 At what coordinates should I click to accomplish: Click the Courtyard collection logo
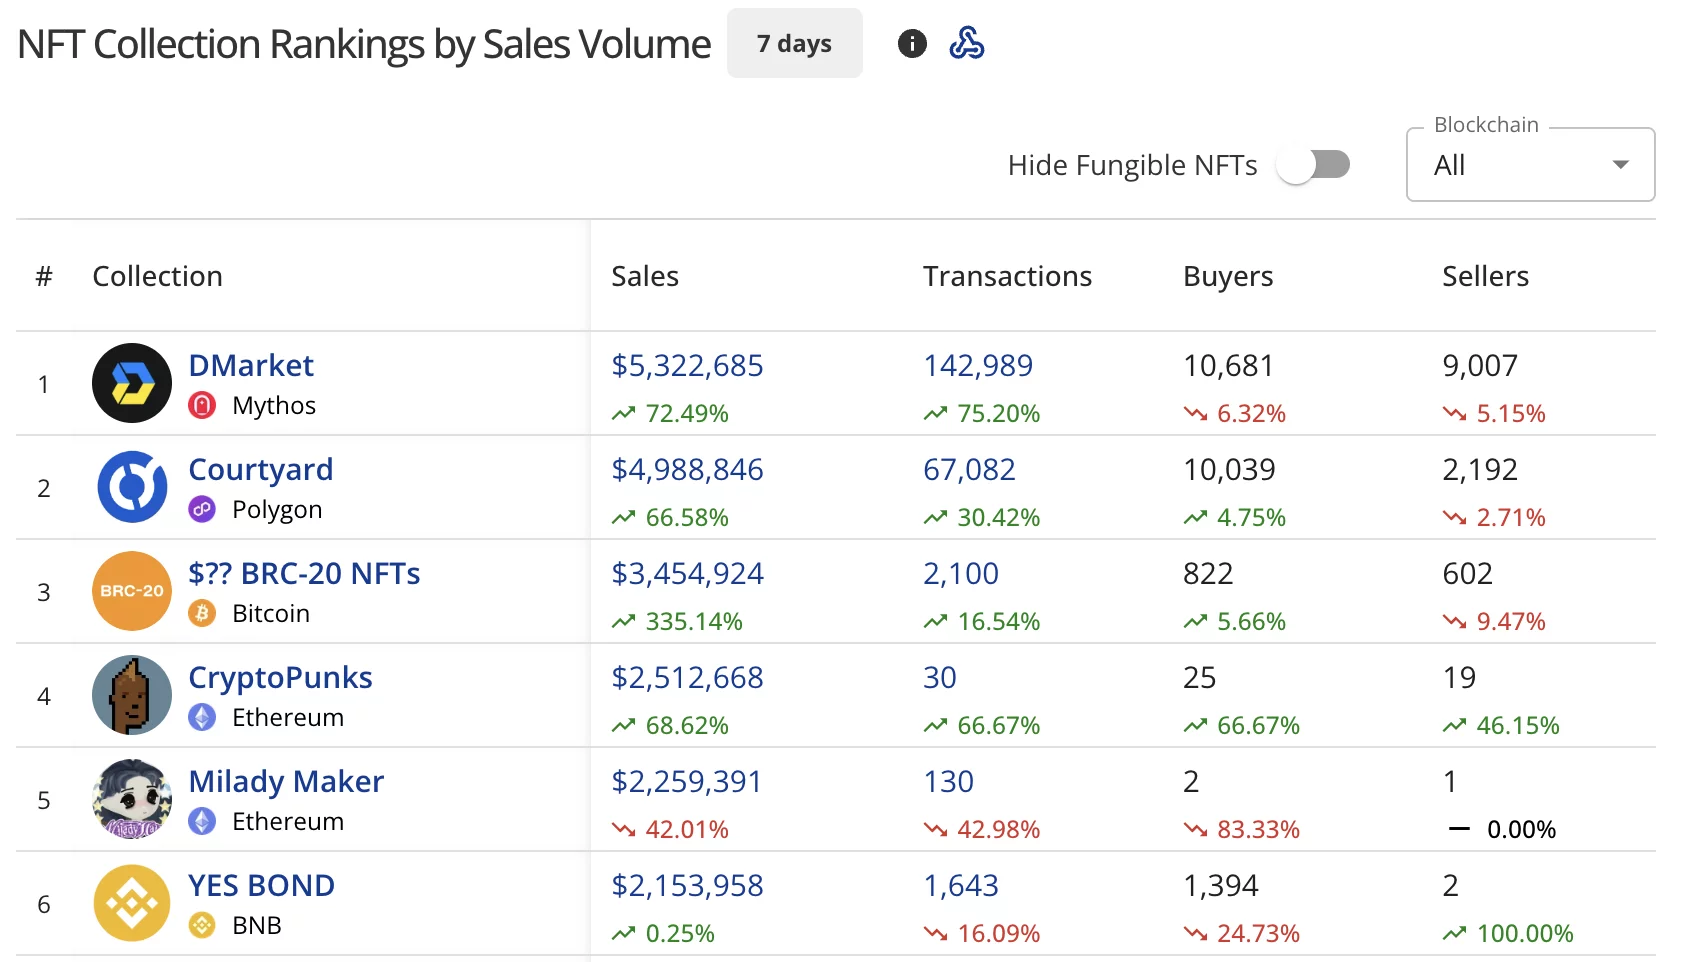click(131, 487)
